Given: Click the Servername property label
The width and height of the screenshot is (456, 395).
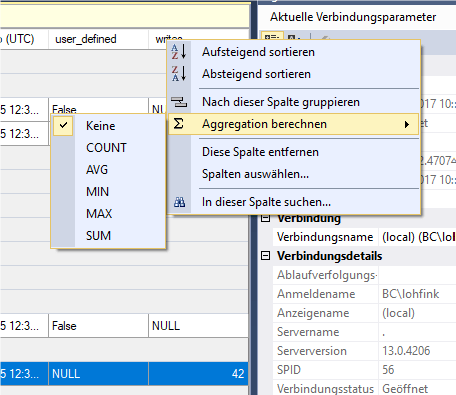Looking at the screenshot, I should 308,332.
